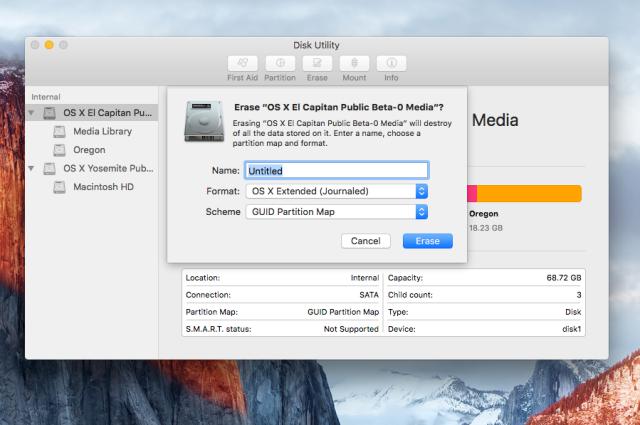This screenshot has width=640, height=425.
Task: Open the Format dropdown menu
Action: [337, 191]
